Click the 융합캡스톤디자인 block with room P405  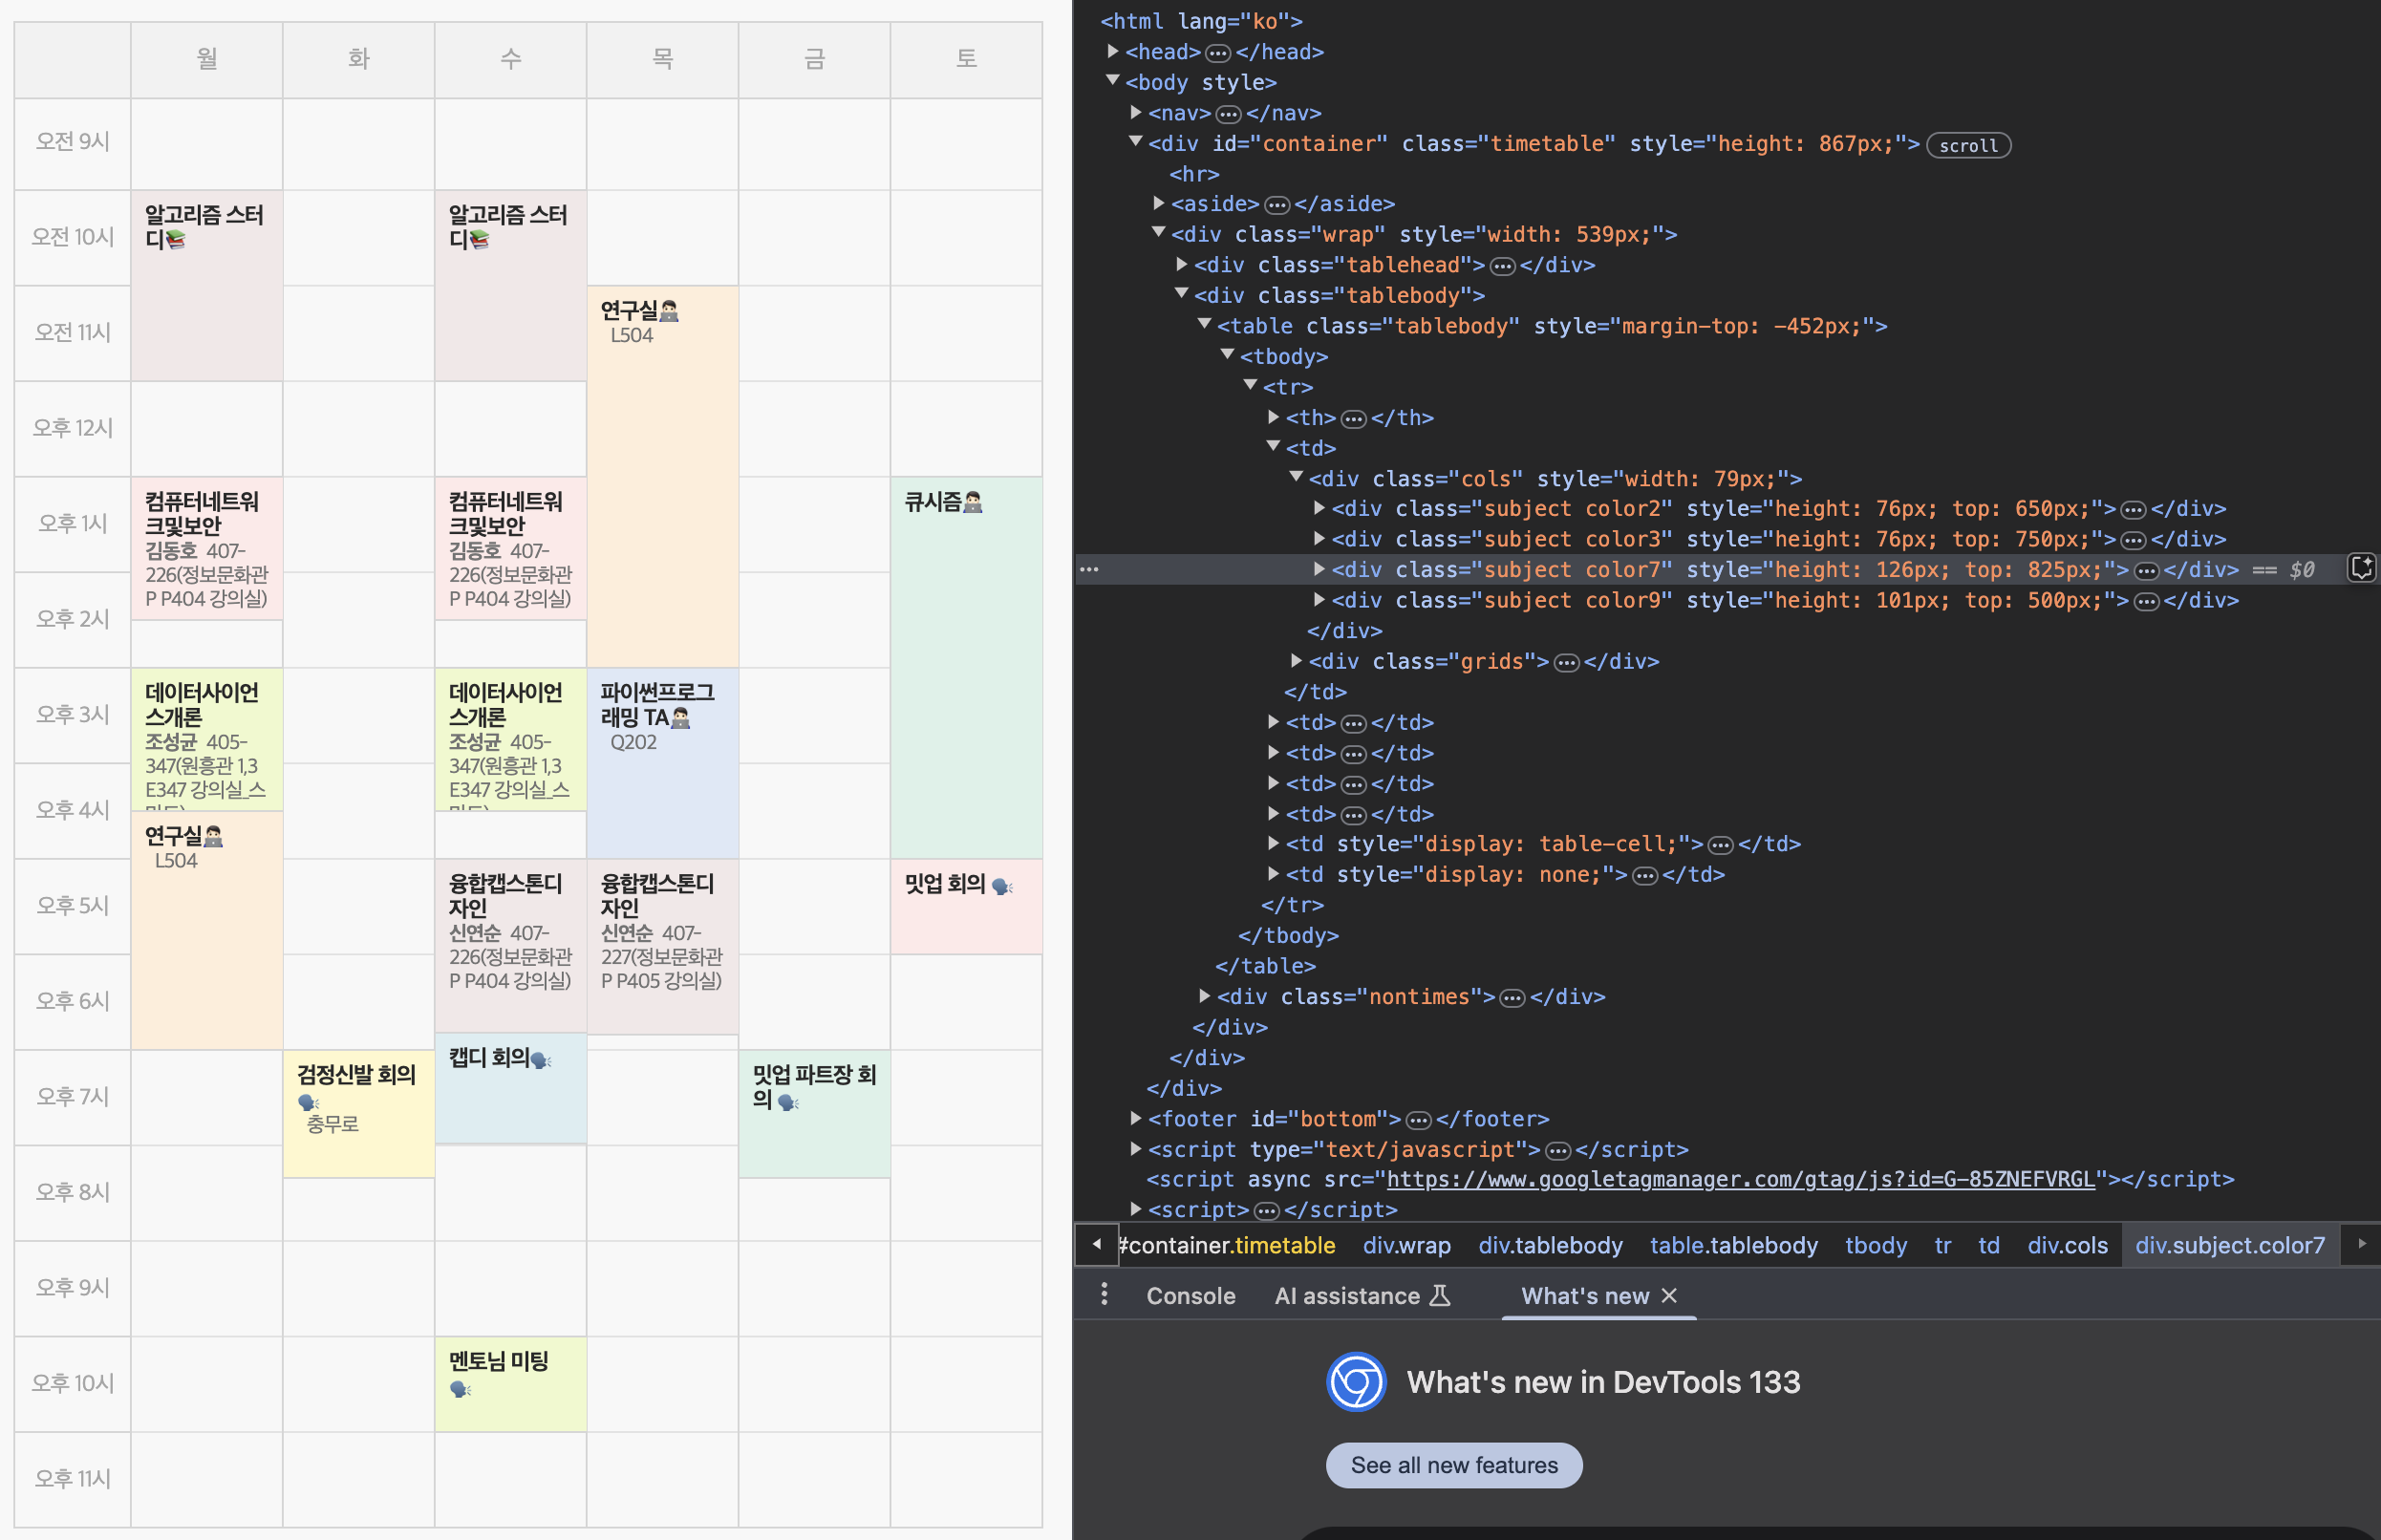pos(662,946)
